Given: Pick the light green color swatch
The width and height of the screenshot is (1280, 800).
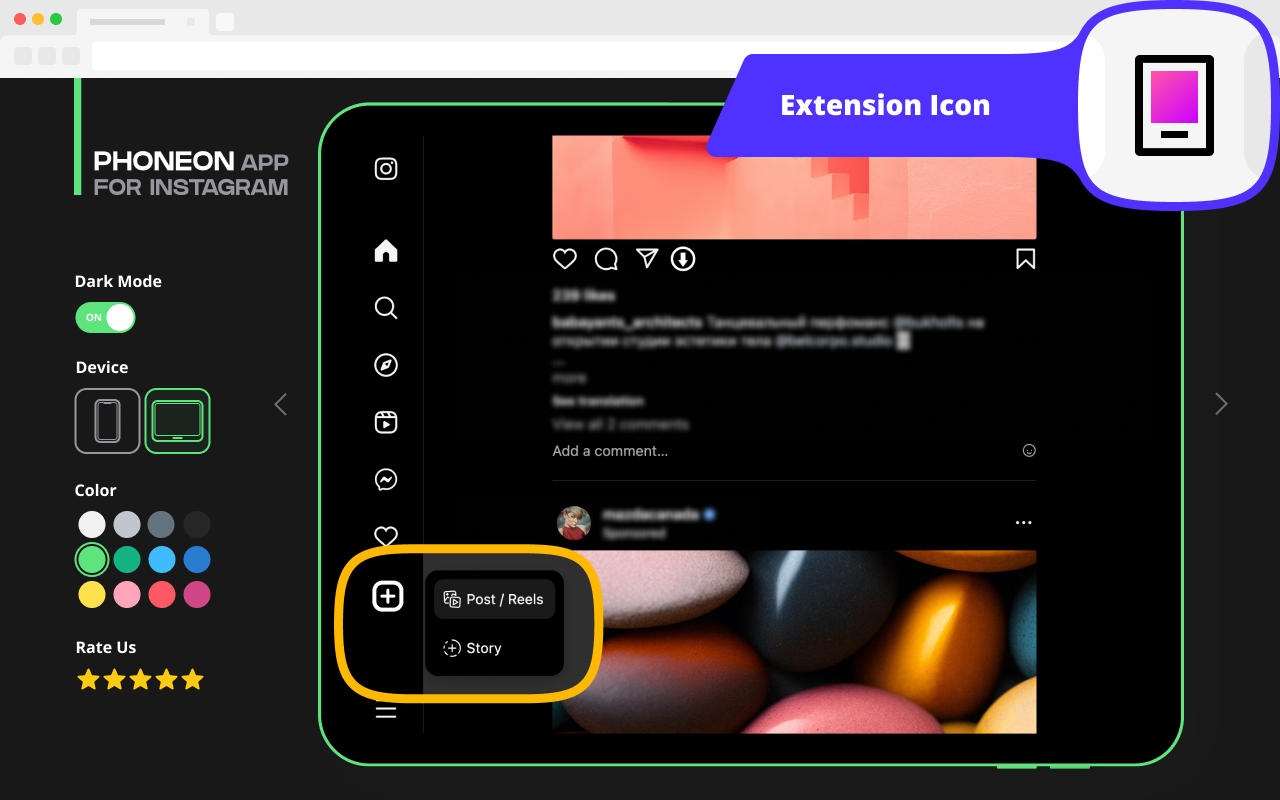Looking at the screenshot, I should point(92,559).
